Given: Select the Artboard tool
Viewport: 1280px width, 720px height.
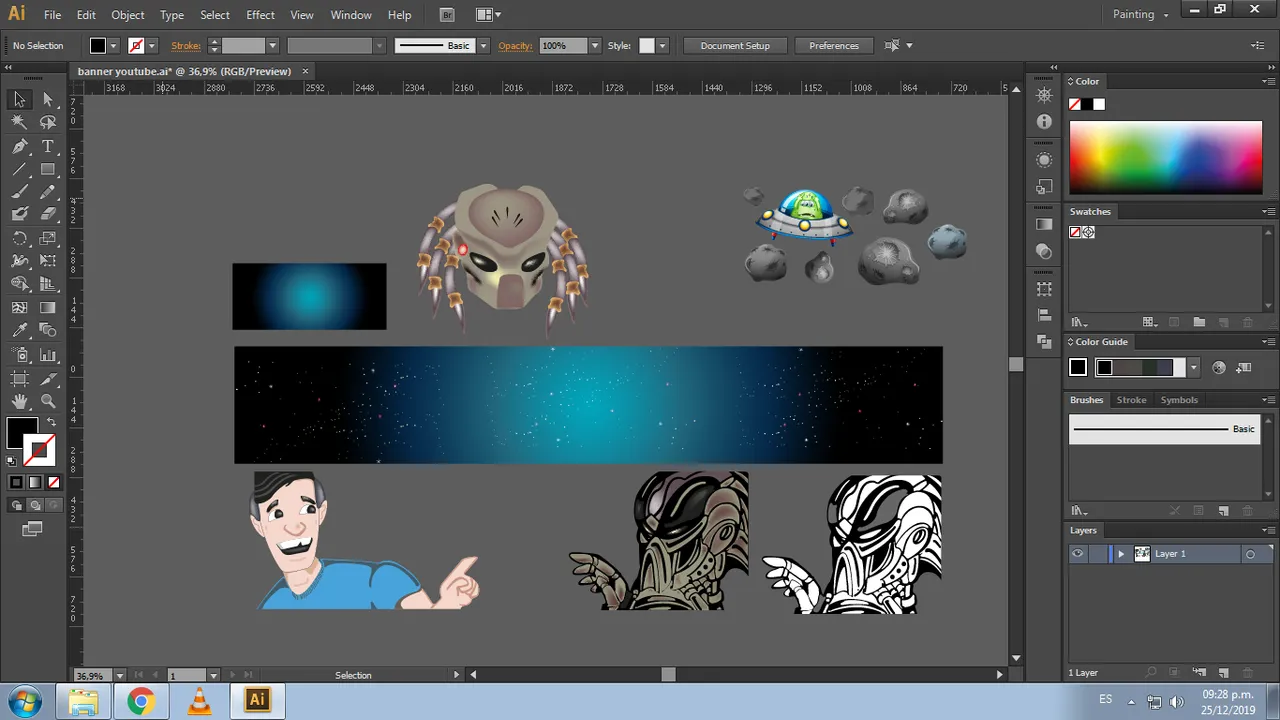Looking at the screenshot, I should tap(19, 378).
